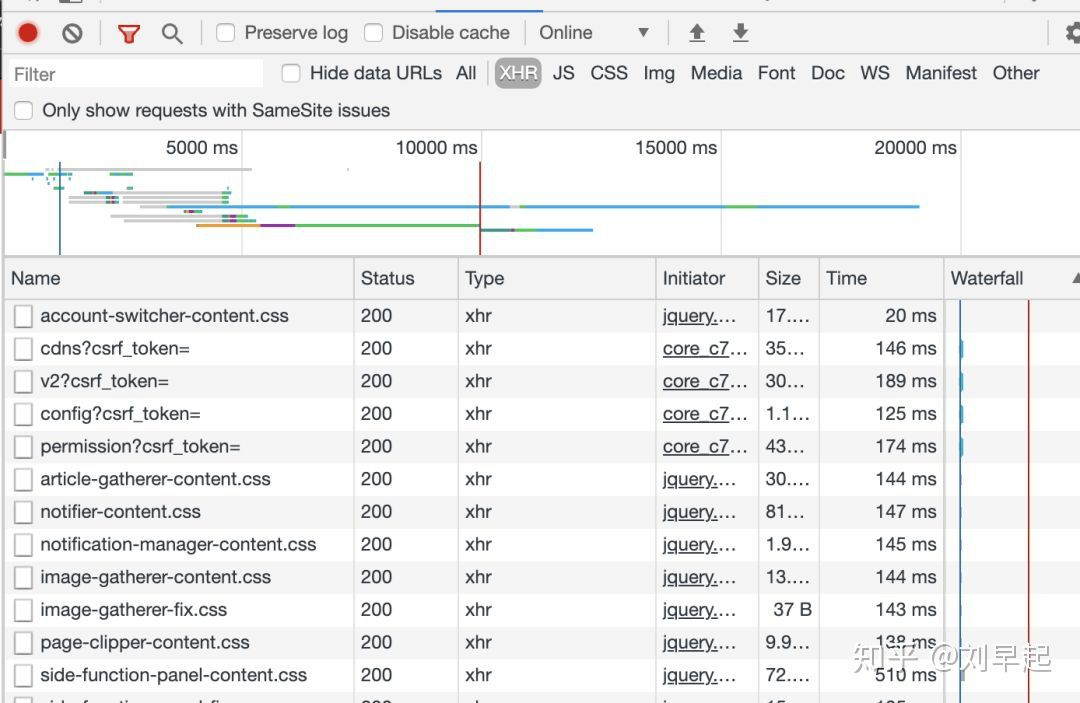Tick the Hide data URLs checkbox
Image resolution: width=1080 pixels, height=703 pixels.
291,73
